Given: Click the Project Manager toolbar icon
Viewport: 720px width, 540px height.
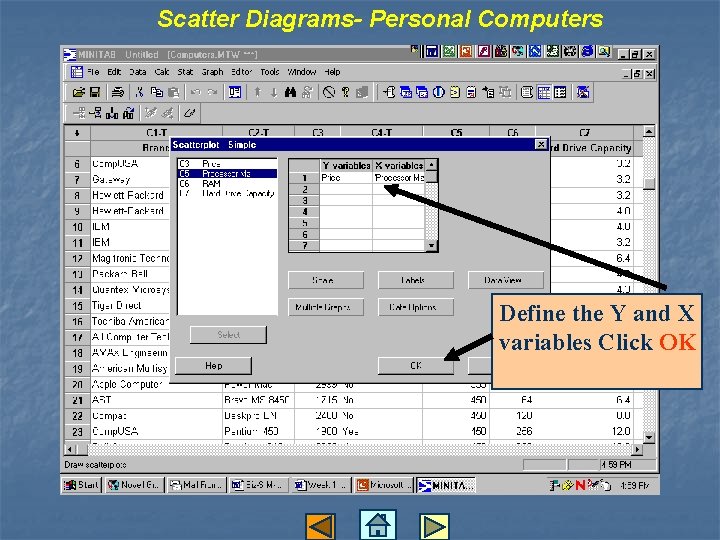Looking at the screenshot, I should pyautogui.click(x=560, y=92).
